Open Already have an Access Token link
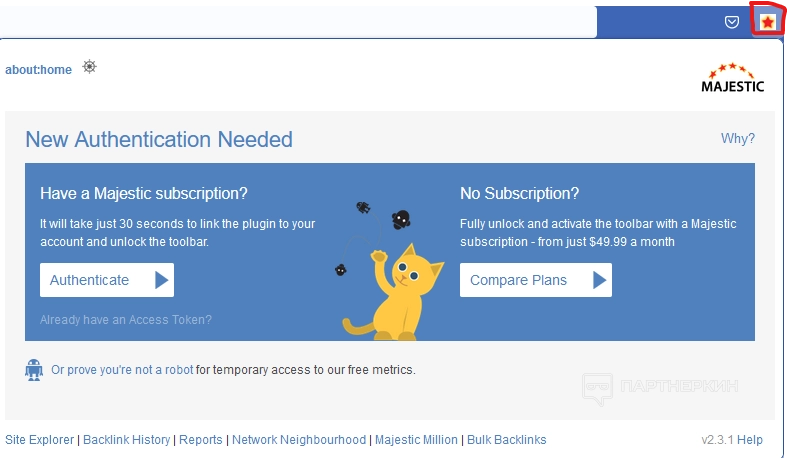Screen dimensions: 789x458 (x=126, y=320)
